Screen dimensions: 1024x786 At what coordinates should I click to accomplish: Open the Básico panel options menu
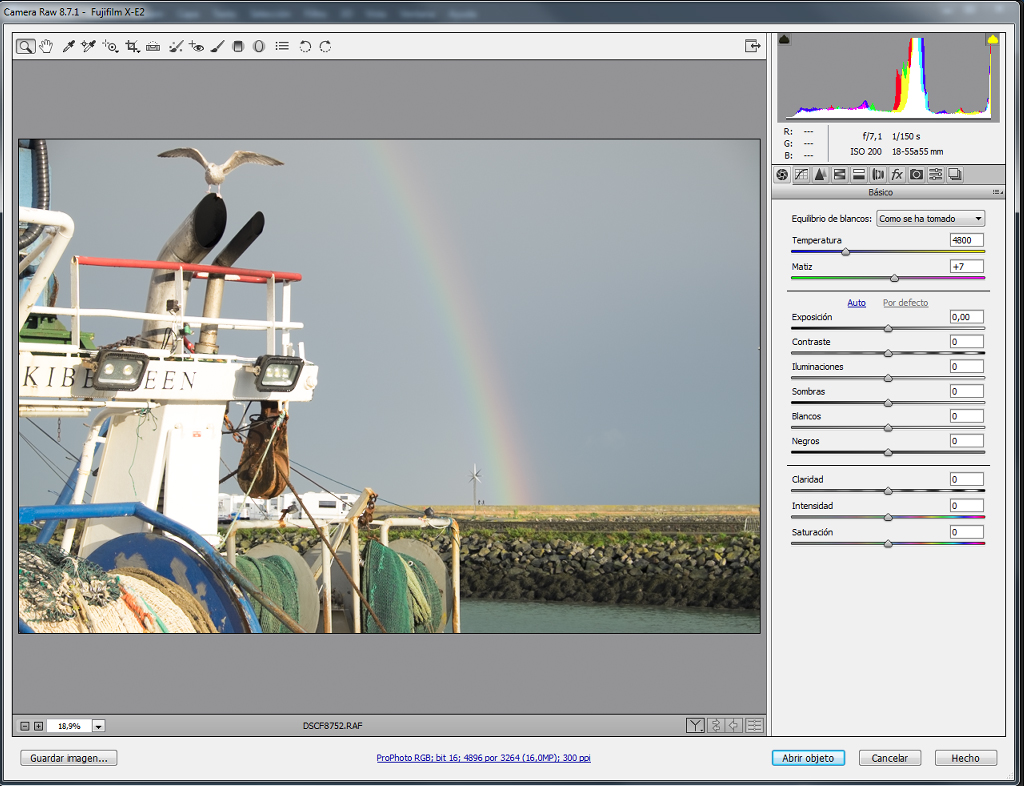pos(997,193)
